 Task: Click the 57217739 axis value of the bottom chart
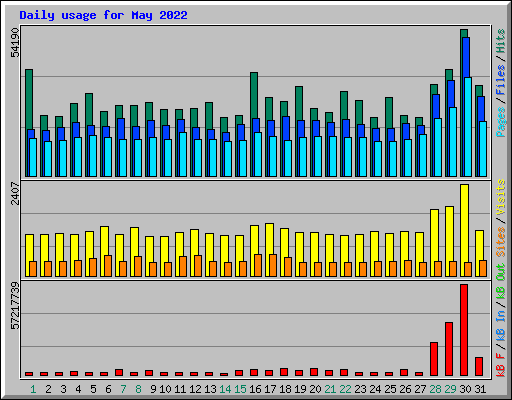pos(15,306)
